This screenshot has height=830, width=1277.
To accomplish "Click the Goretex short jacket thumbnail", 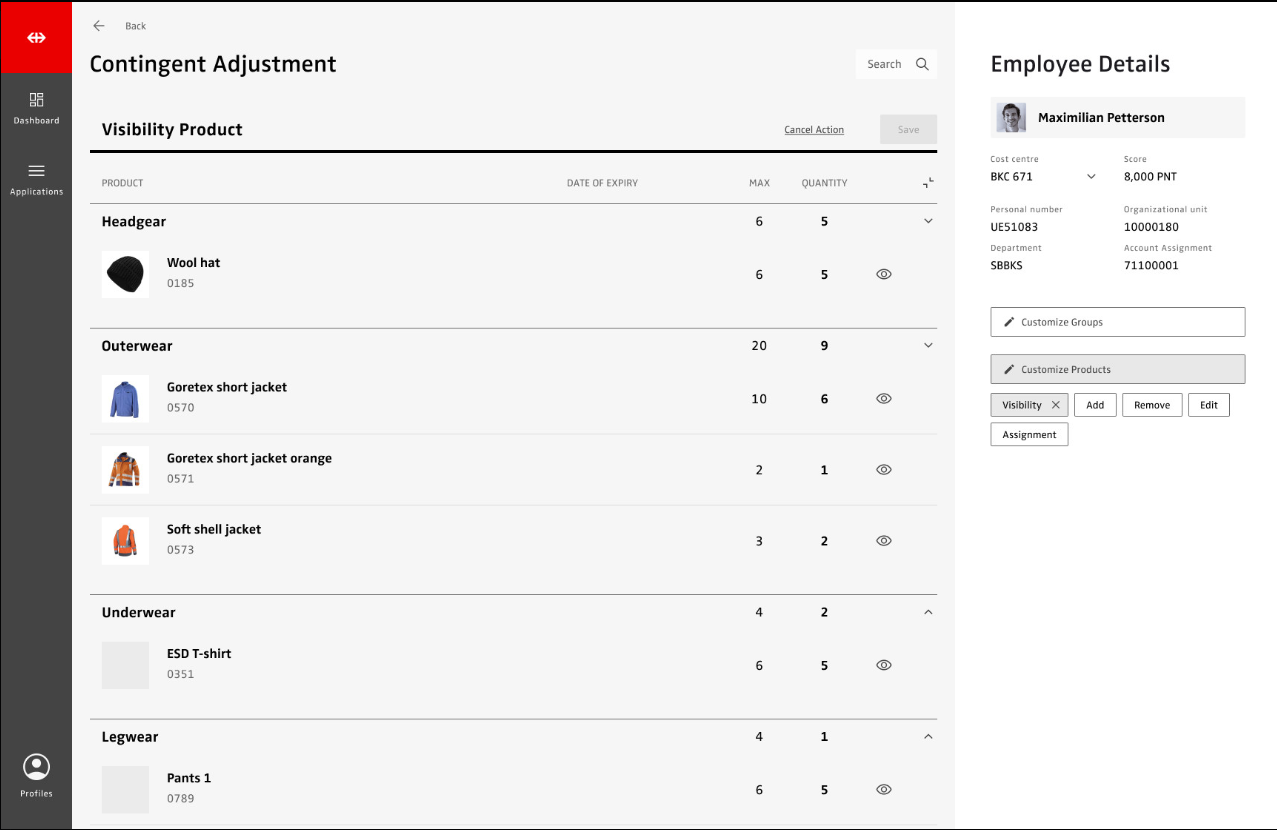I will tap(125, 399).
